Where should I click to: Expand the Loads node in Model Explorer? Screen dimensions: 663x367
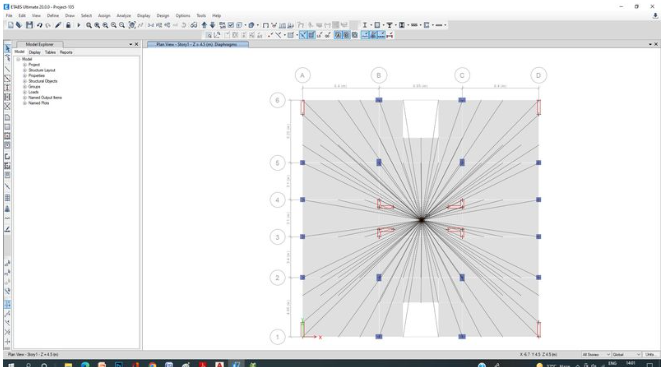pyautogui.click(x=25, y=92)
